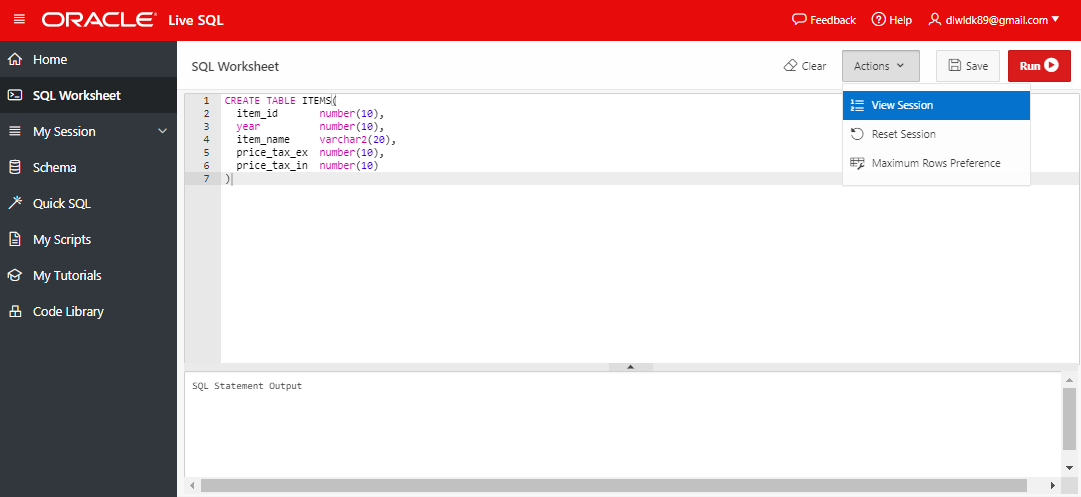
Task: Click the Schema database icon
Action: (x=14, y=167)
